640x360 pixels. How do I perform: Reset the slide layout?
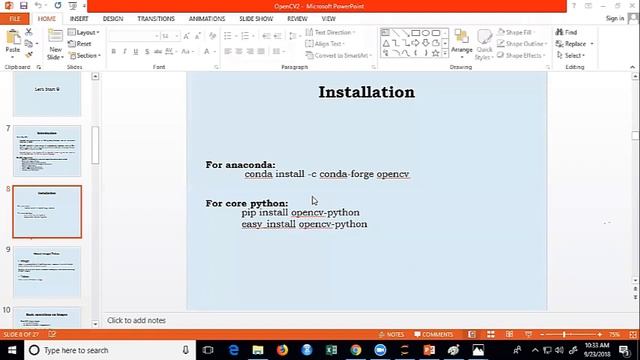tap(80, 44)
